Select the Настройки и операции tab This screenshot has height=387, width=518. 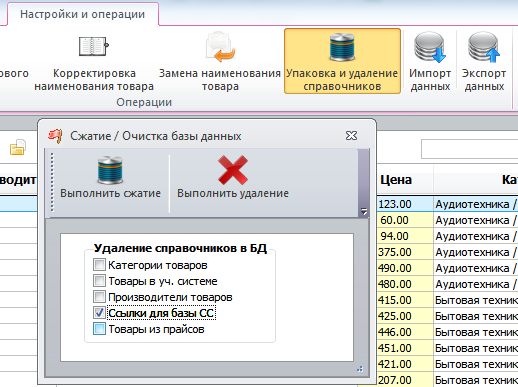[x=82, y=14]
